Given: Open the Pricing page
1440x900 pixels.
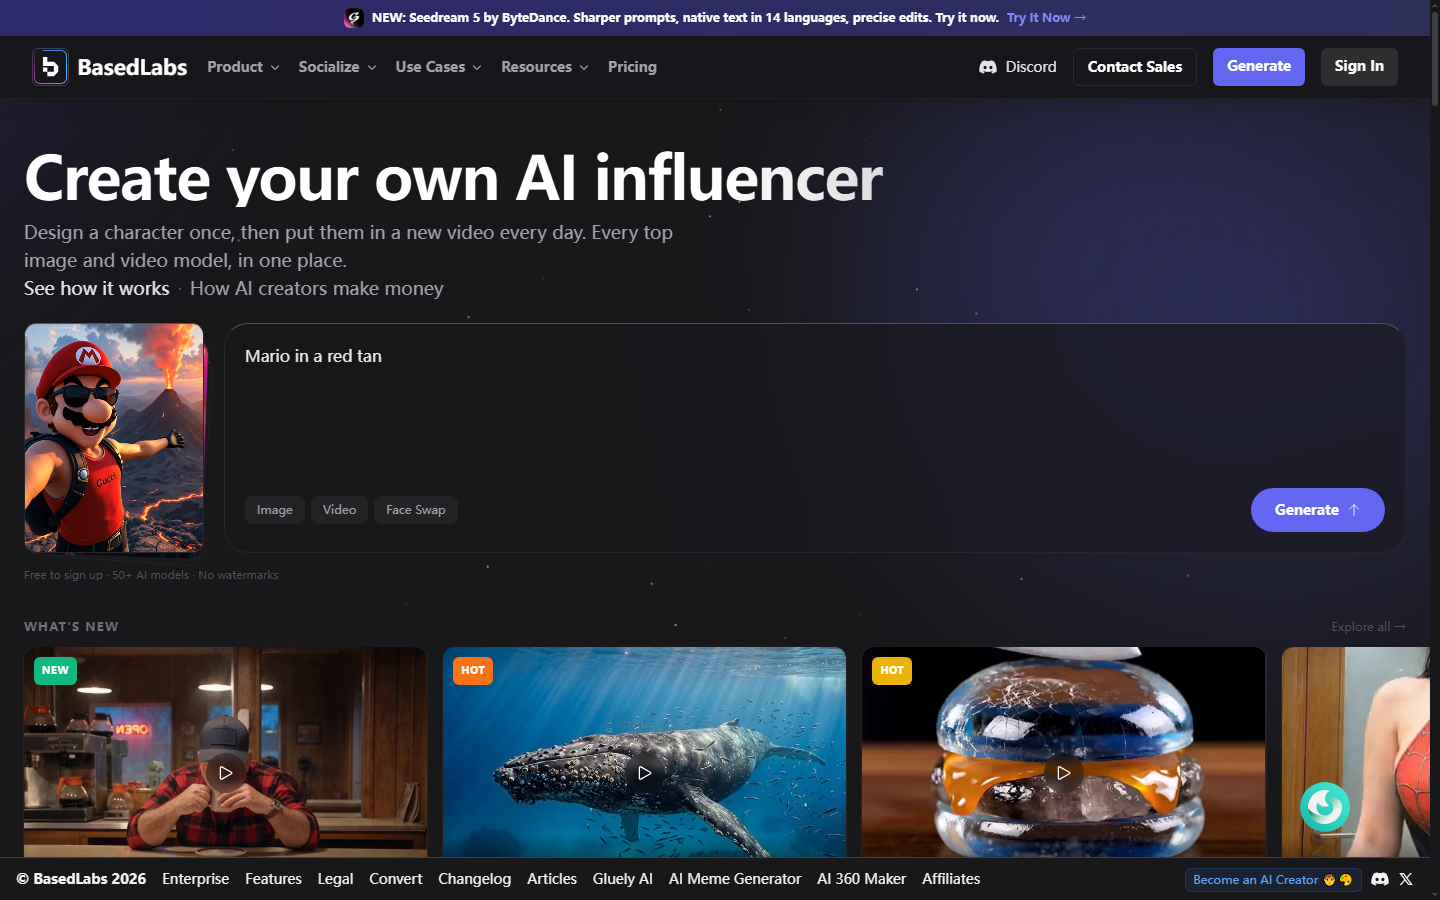Looking at the screenshot, I should (632, 67).
